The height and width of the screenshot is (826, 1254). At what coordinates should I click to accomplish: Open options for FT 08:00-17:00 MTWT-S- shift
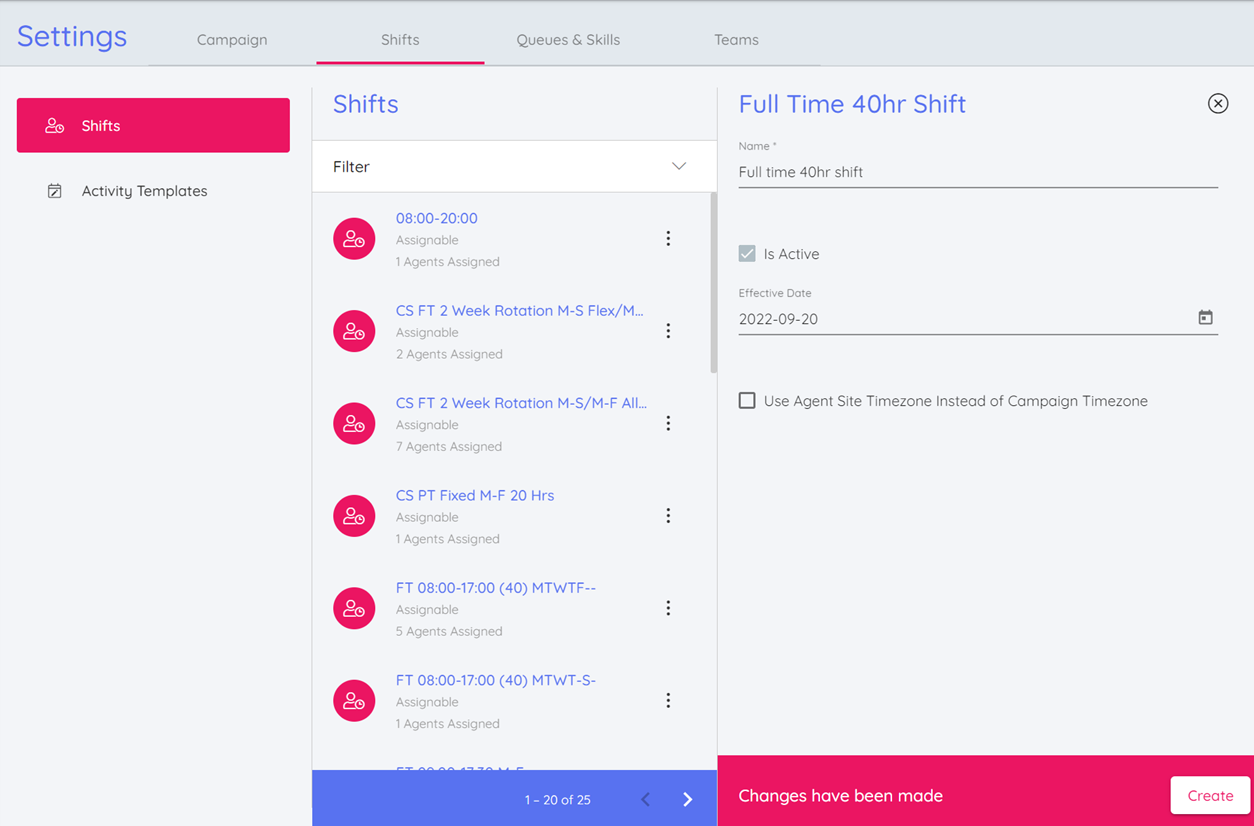(x=668, y=701)
